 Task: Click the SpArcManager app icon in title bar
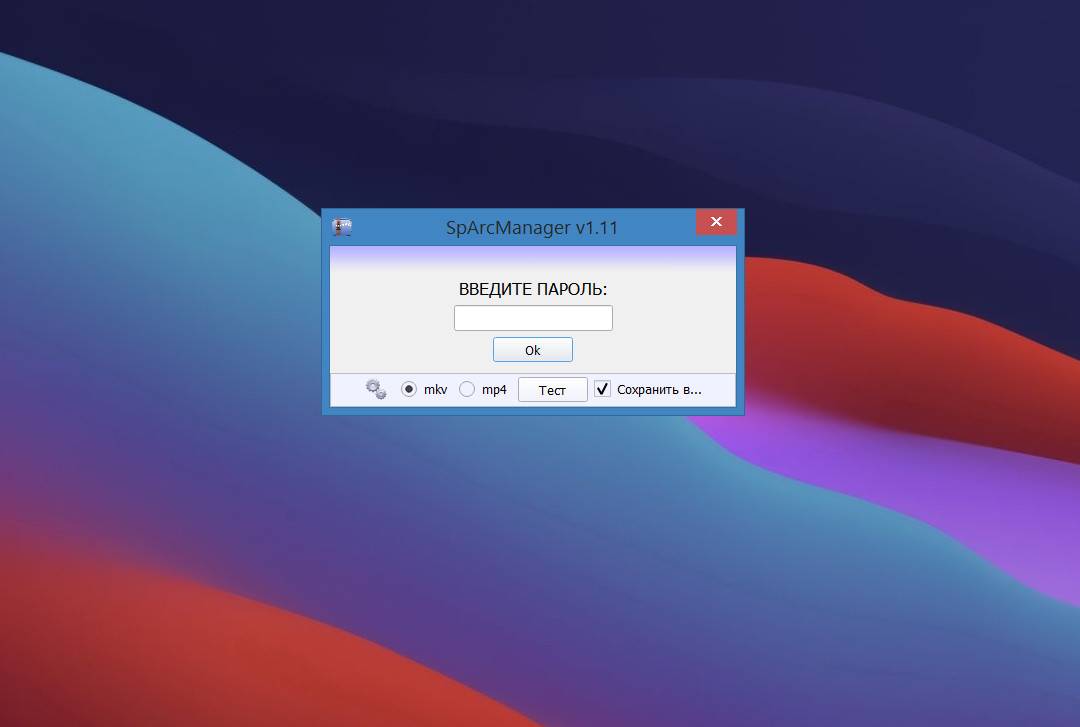click(x=342, y=227)
